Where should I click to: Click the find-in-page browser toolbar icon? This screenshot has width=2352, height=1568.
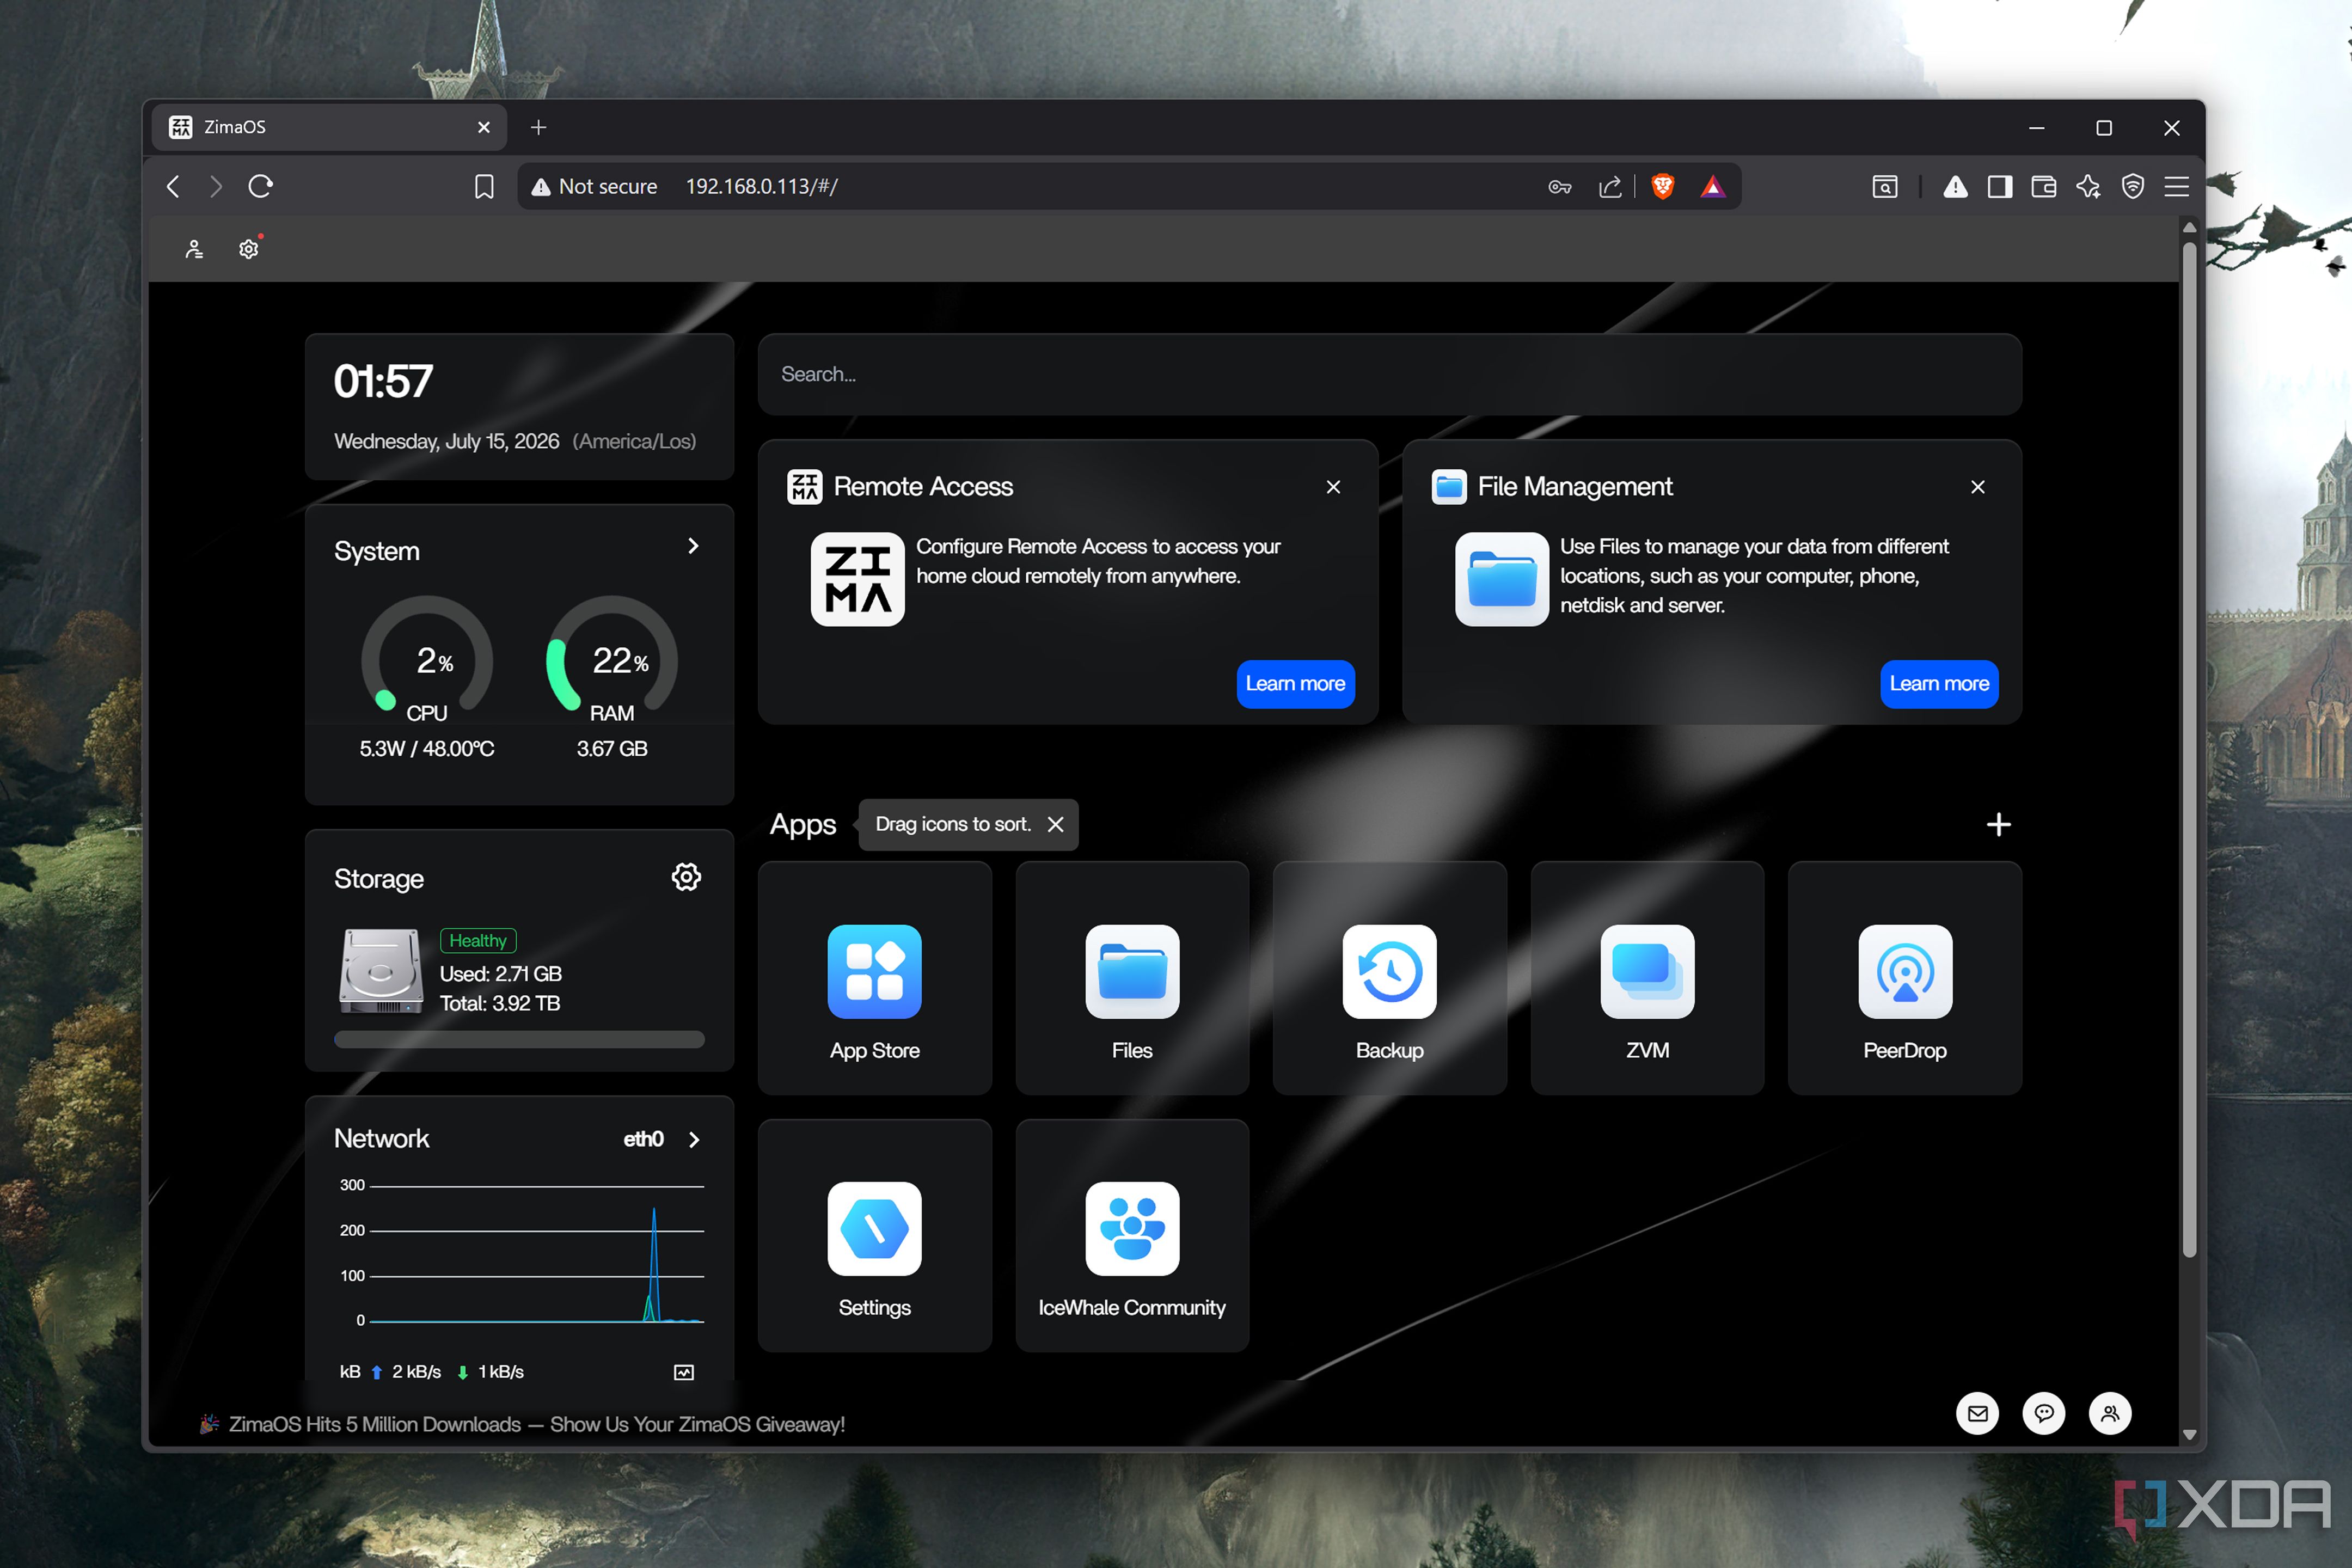(1884, 186)
